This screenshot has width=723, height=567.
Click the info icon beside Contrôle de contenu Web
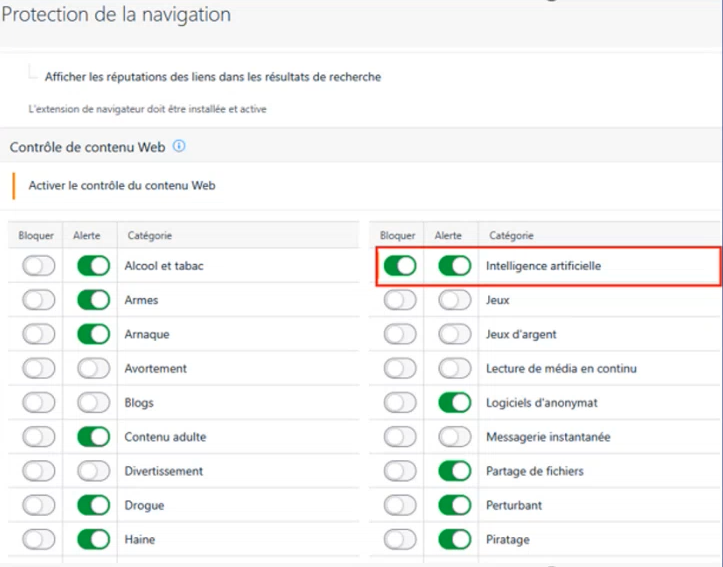coord(179,146)
